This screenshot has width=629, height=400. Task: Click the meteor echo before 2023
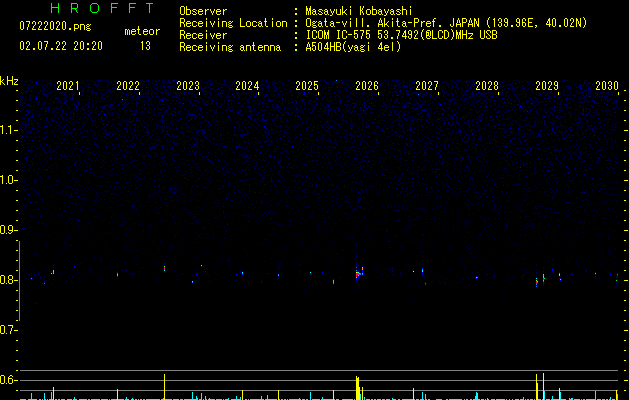click(x=164, y=268)
